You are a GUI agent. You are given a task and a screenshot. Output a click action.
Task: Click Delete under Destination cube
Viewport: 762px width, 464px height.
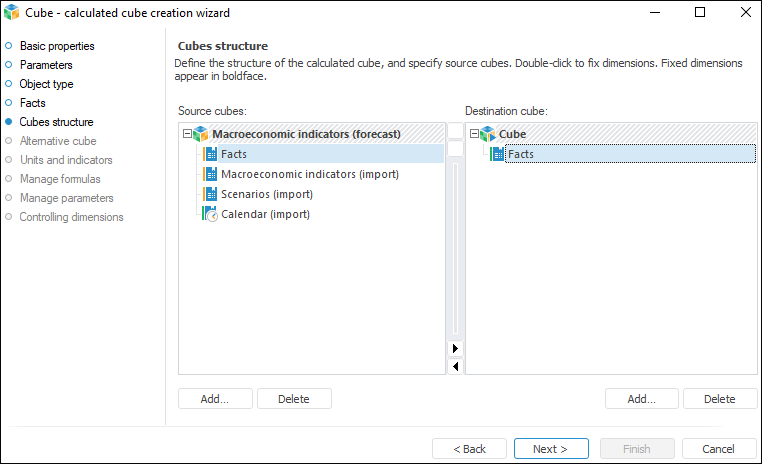[719, 399]
